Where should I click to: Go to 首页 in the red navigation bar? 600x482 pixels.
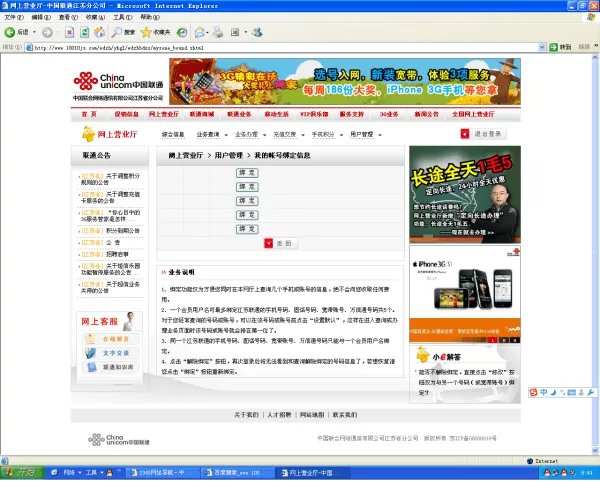[x=89, y=114]
